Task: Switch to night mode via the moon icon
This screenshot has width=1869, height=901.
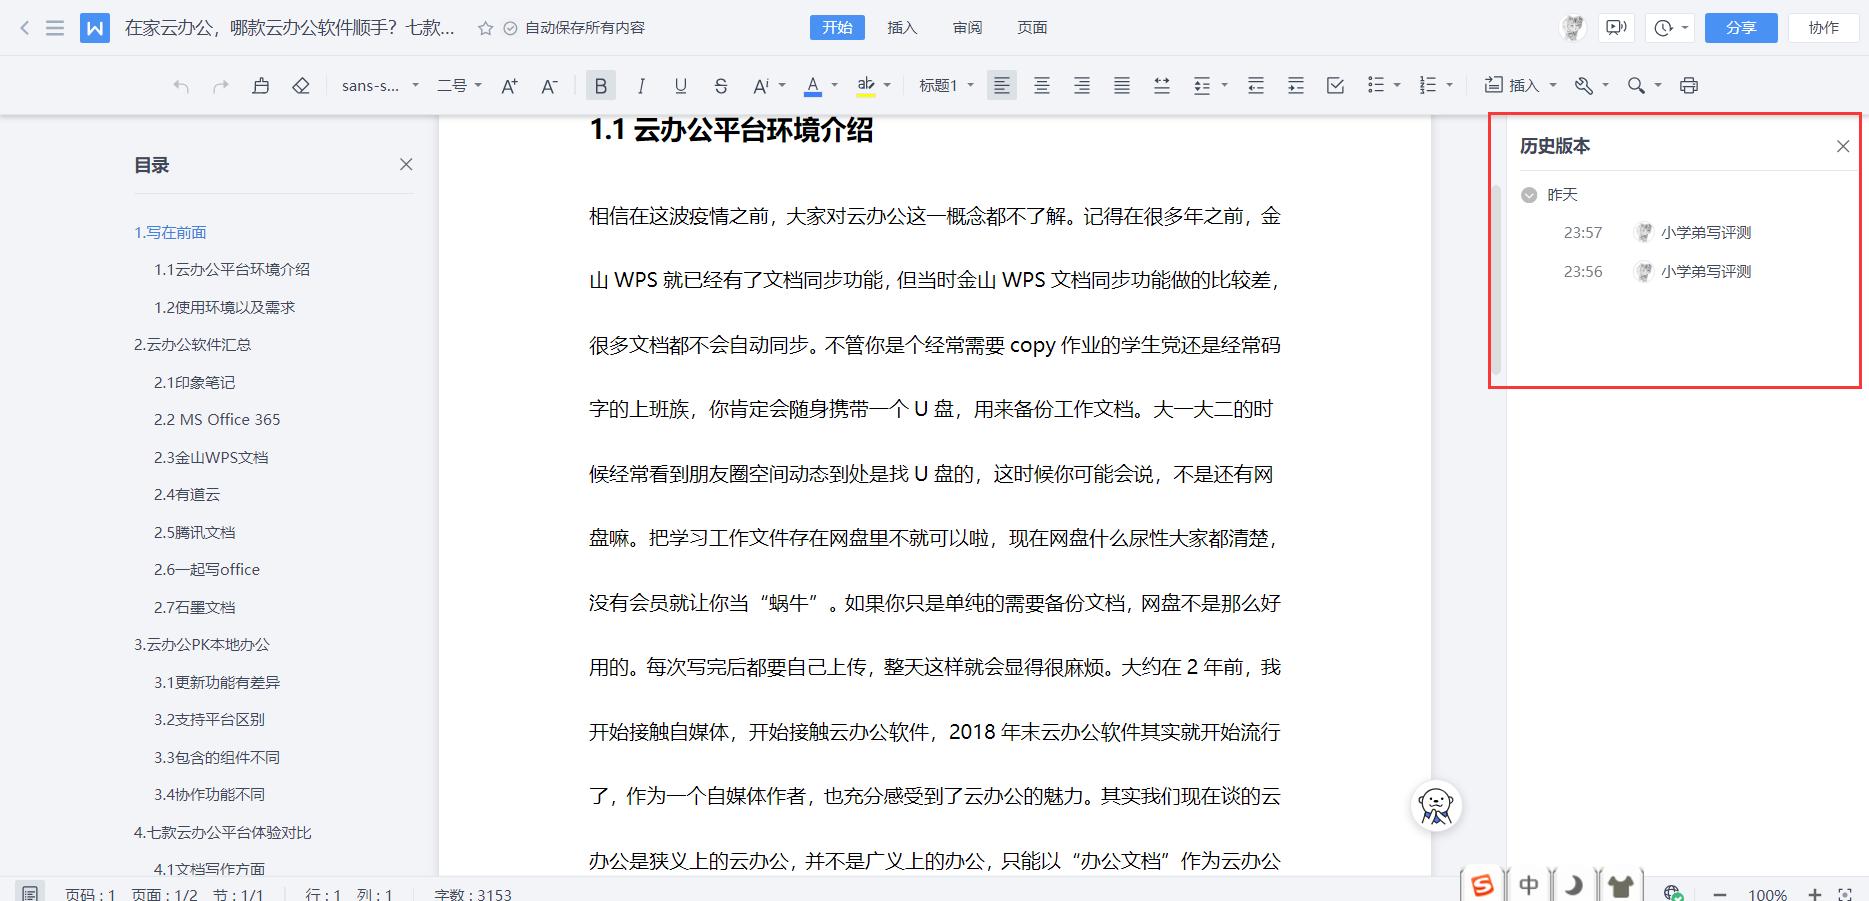Action: [x=1572, y=884]
